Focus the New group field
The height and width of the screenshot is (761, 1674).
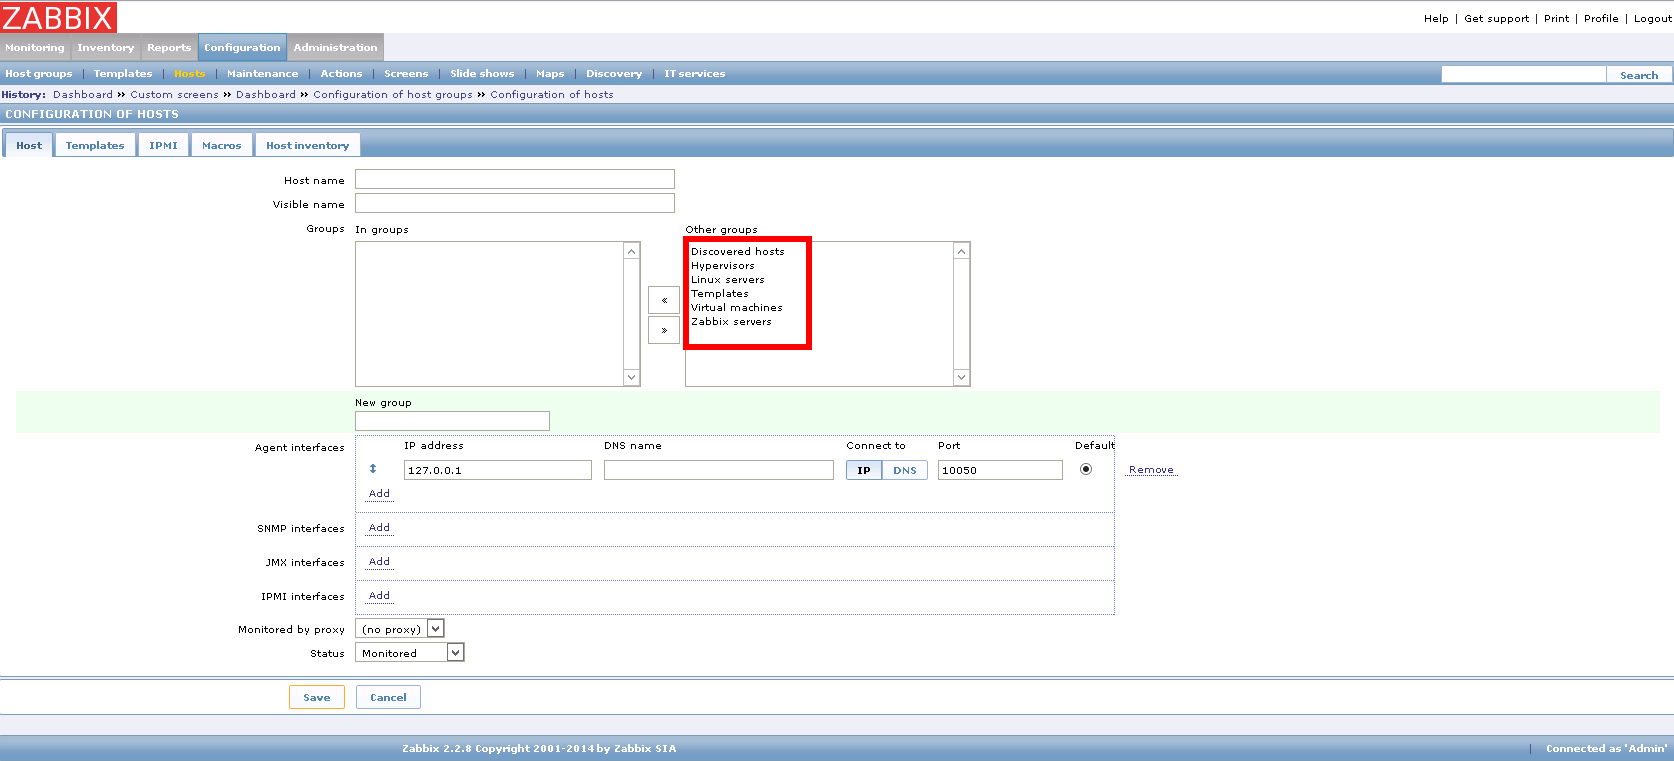452,421
